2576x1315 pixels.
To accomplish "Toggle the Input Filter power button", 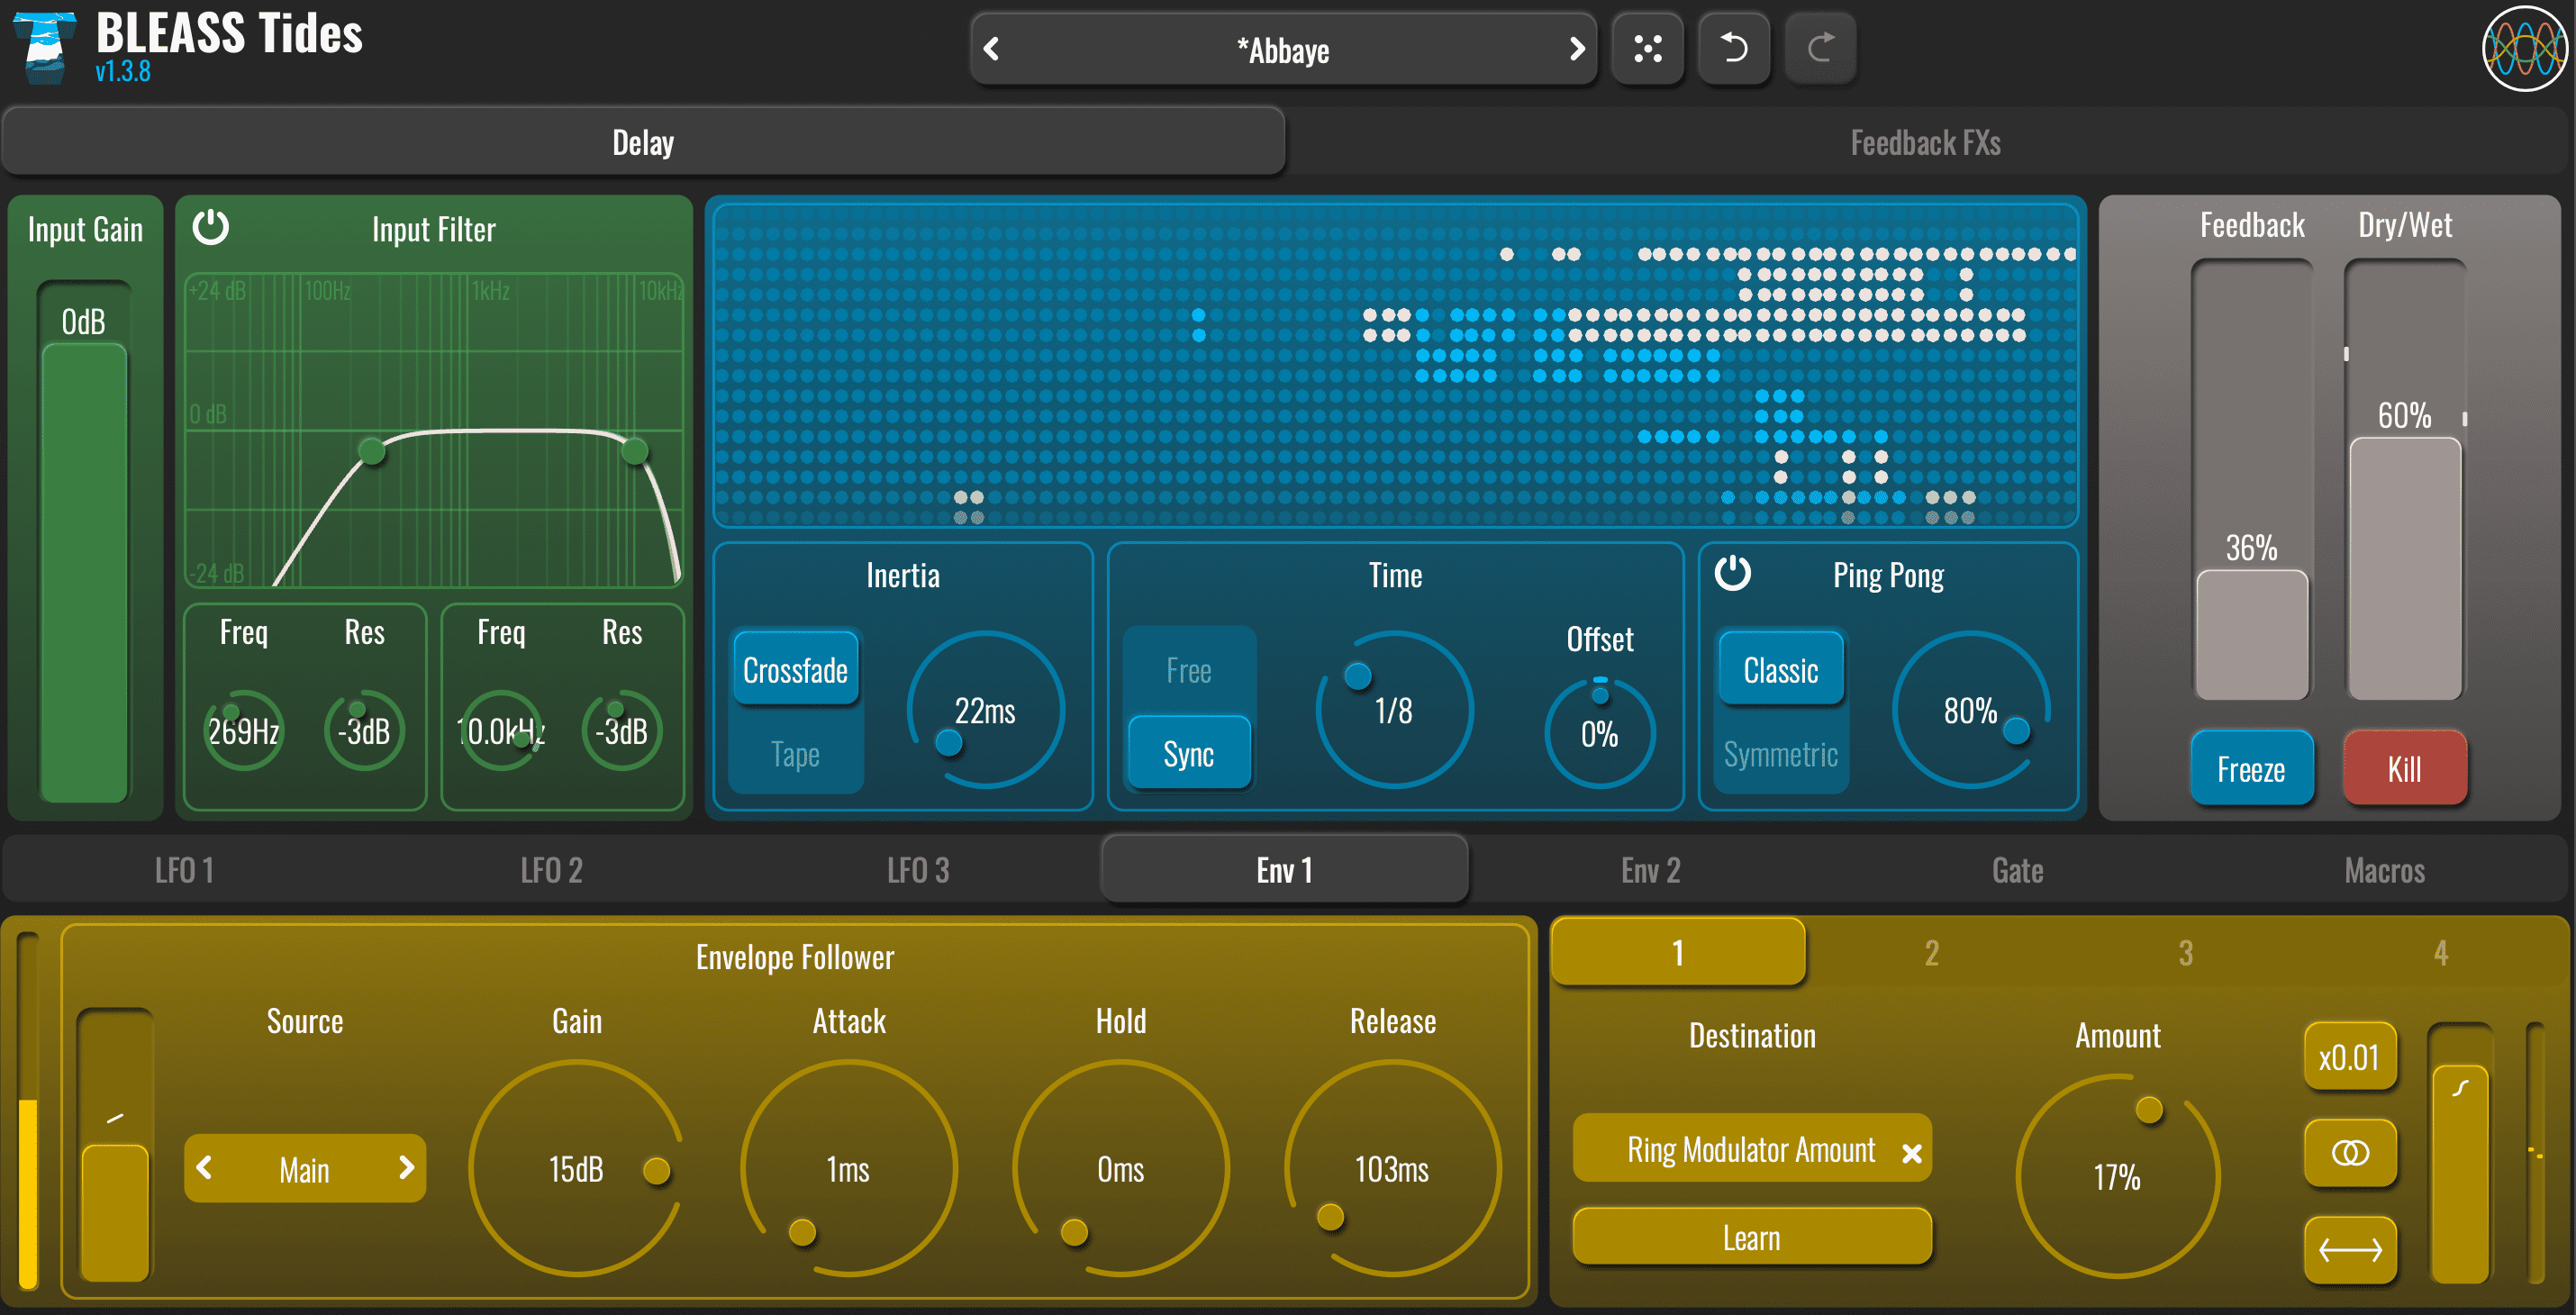I will 211,228.
